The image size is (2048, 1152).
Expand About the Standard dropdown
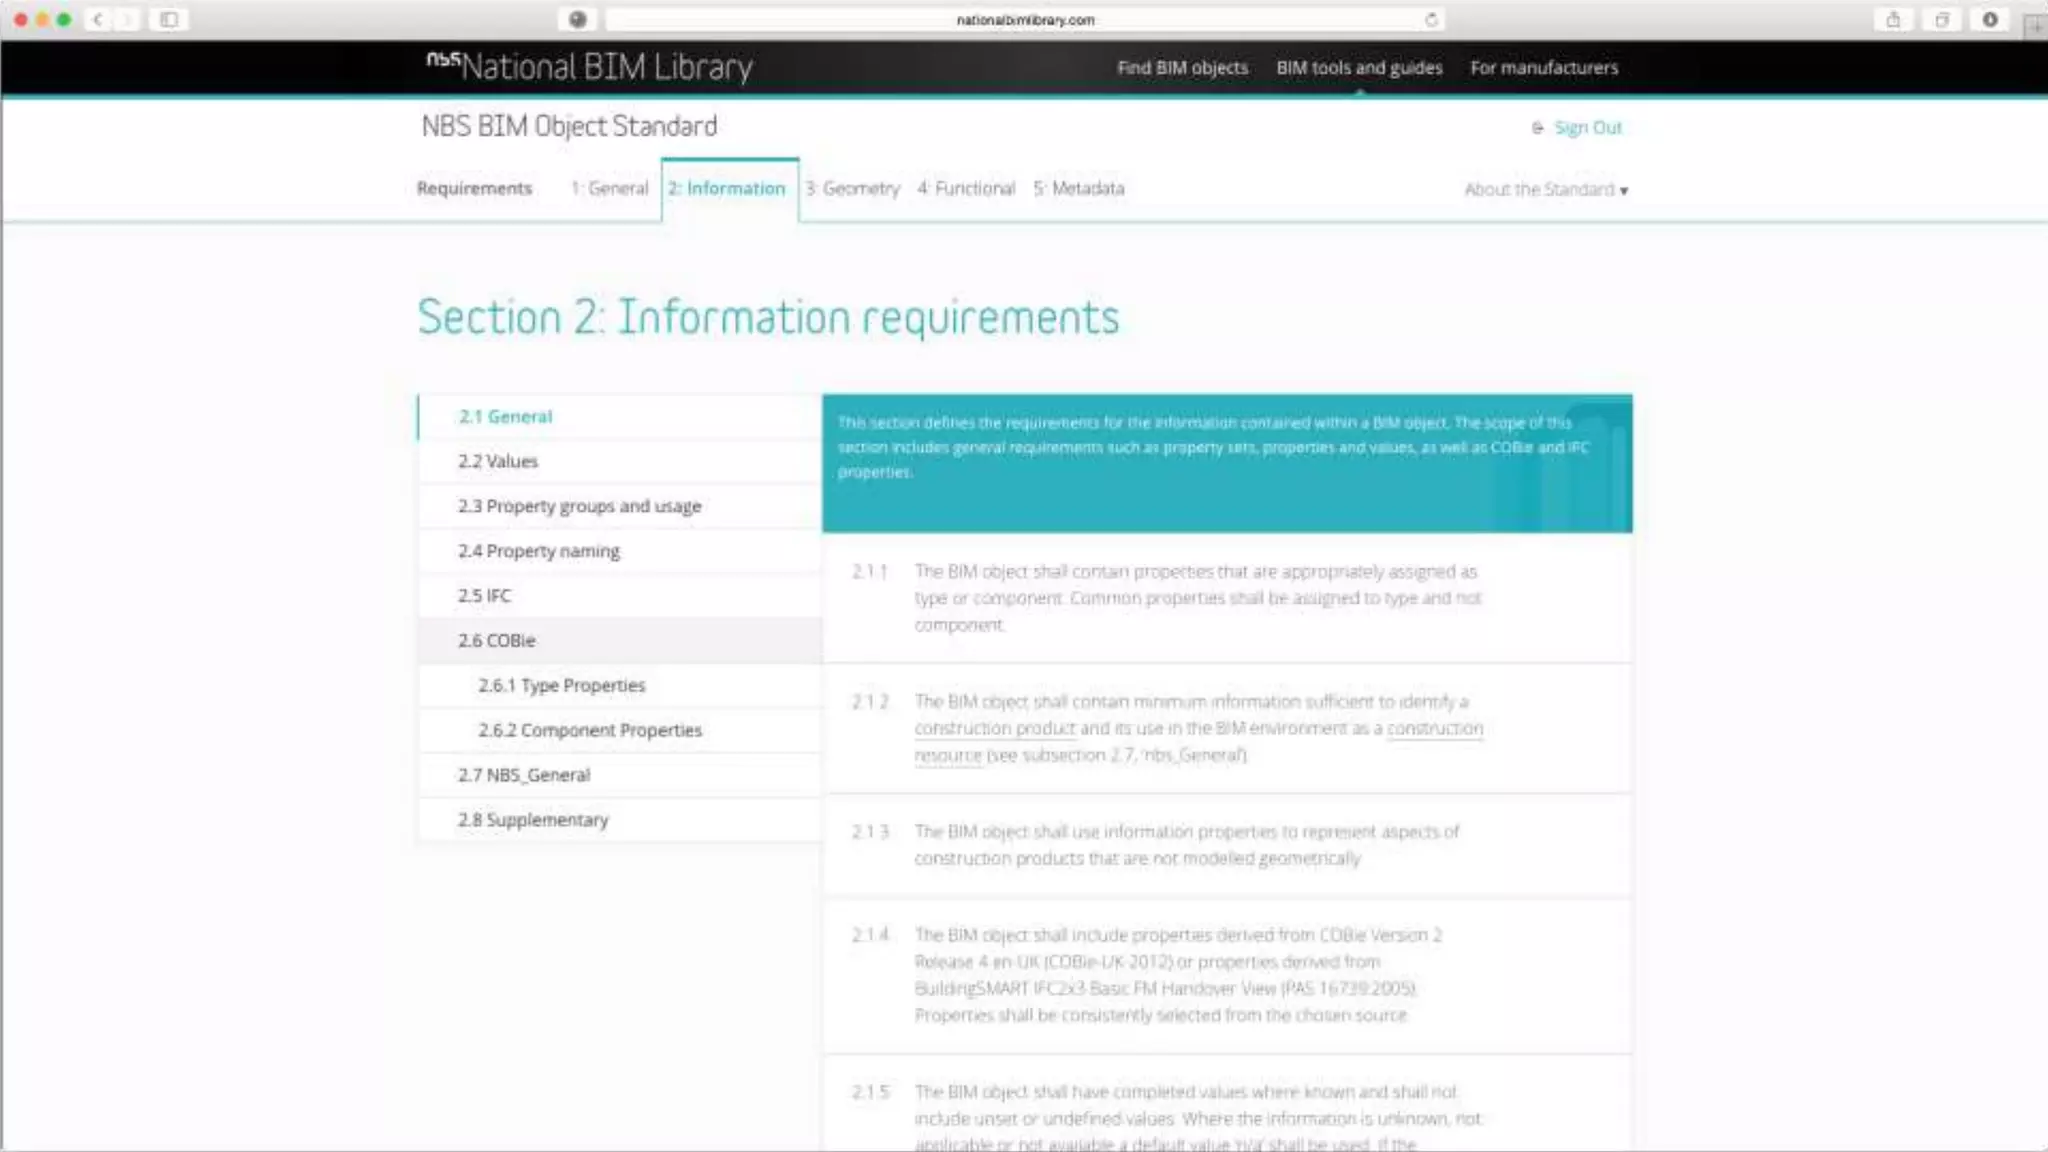click(1545, 190)
